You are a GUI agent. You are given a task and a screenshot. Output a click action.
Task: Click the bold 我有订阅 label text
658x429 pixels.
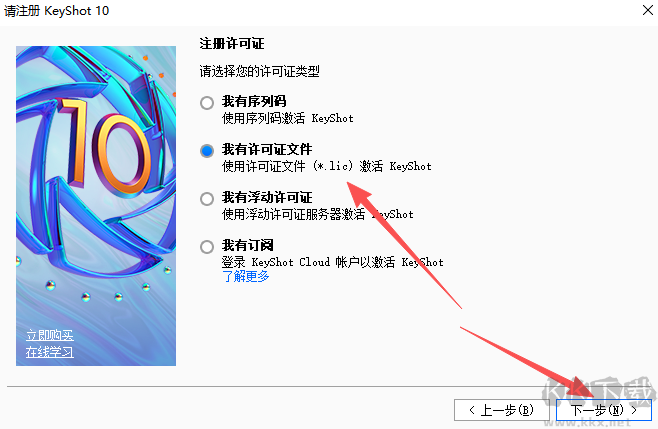[x=248, y=245]
